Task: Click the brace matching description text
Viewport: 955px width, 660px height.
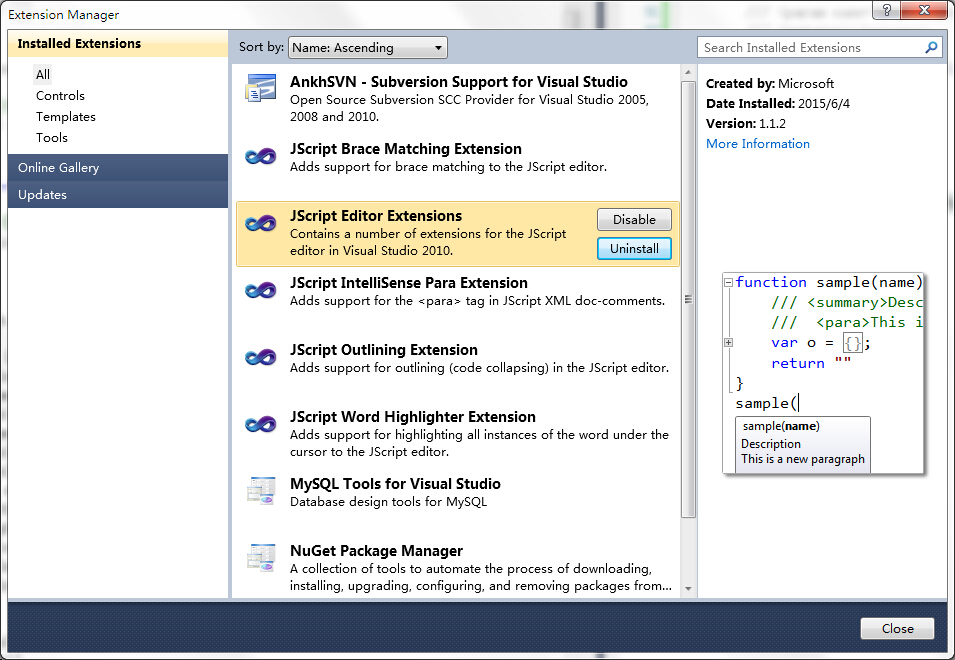Action: [x=448, y=167]
